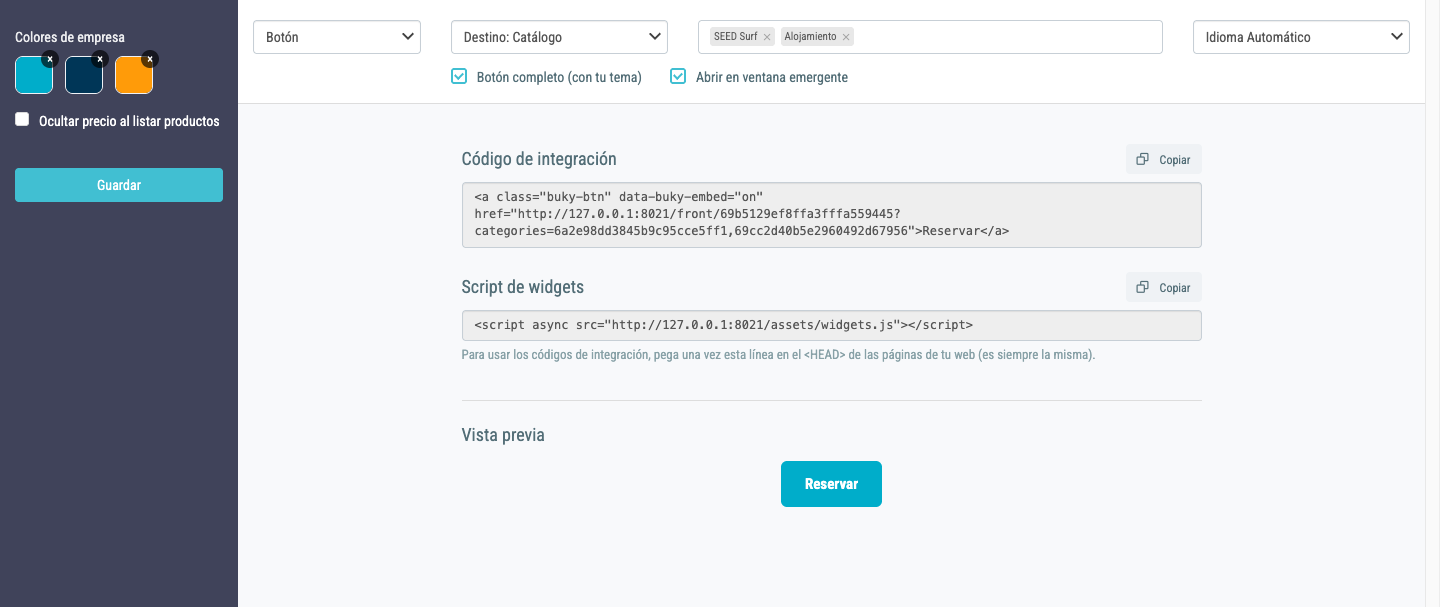Click the widgets script code box
Image resolution: width=1440 pixels, height=607 pixels.
pyautogui.click(x=831, y=326)
